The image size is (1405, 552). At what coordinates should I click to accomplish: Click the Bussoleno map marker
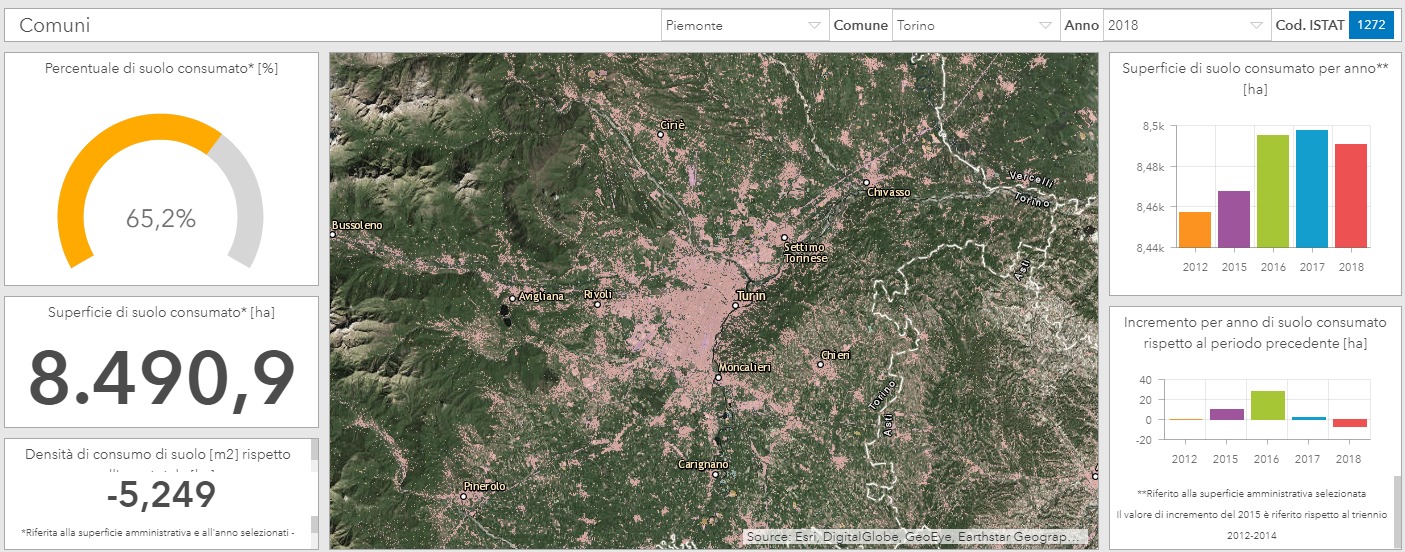click(x=333, y=234)
